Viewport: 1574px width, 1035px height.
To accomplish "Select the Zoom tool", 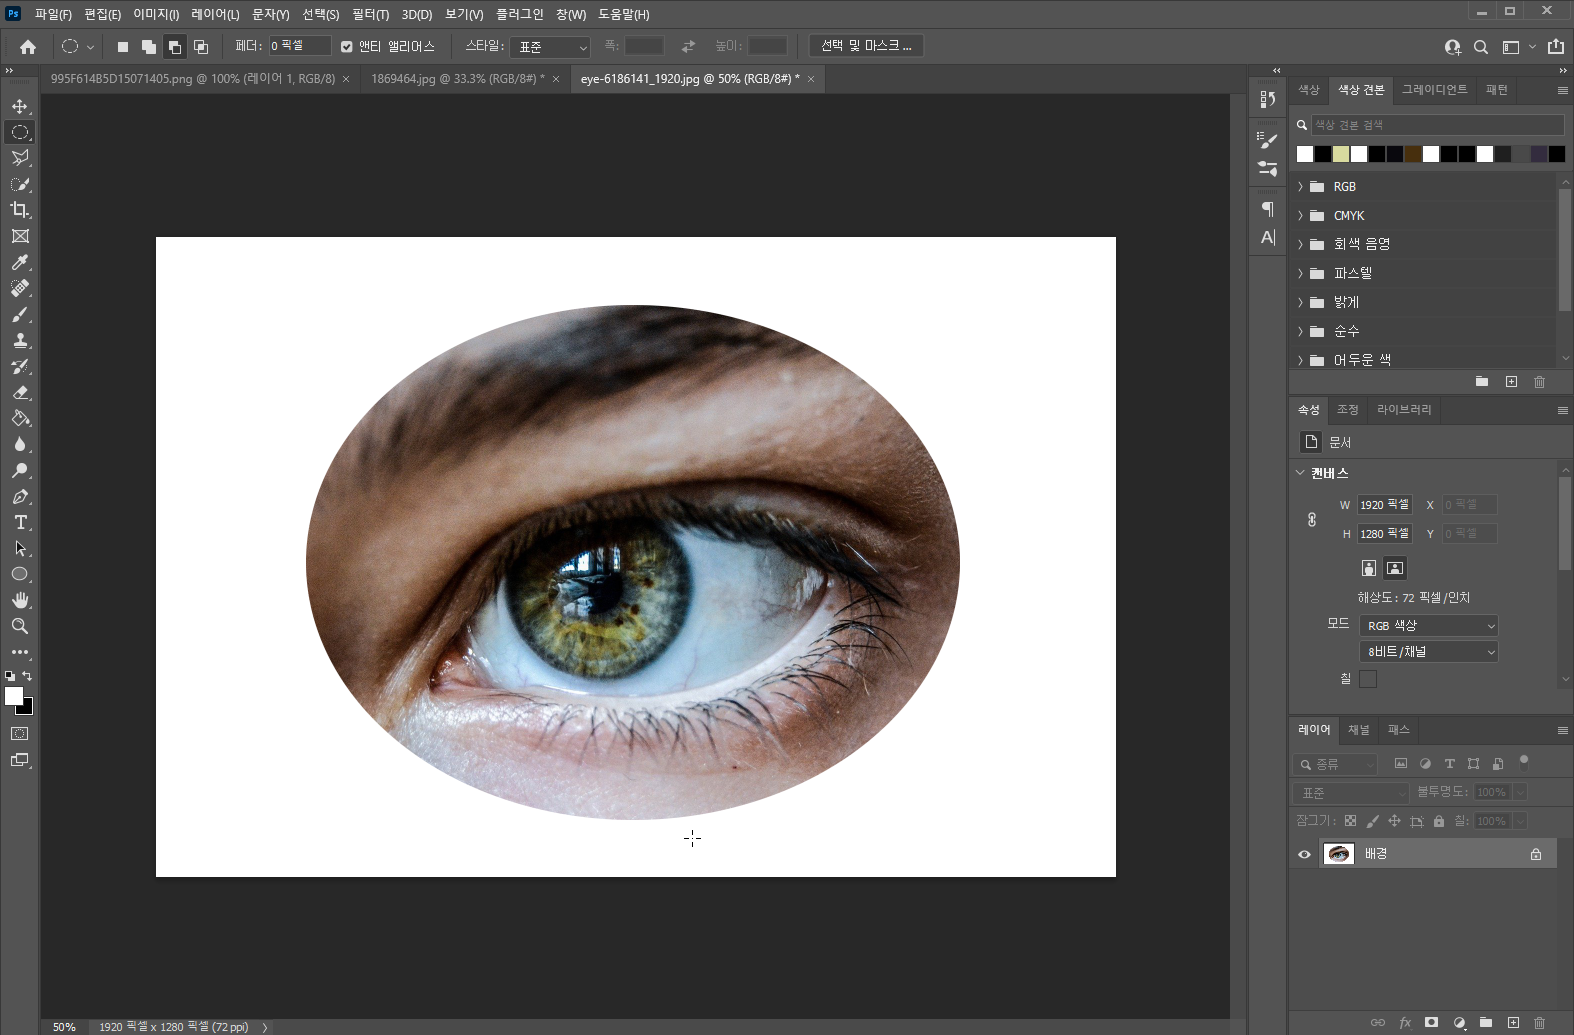I will pos(20,626).
